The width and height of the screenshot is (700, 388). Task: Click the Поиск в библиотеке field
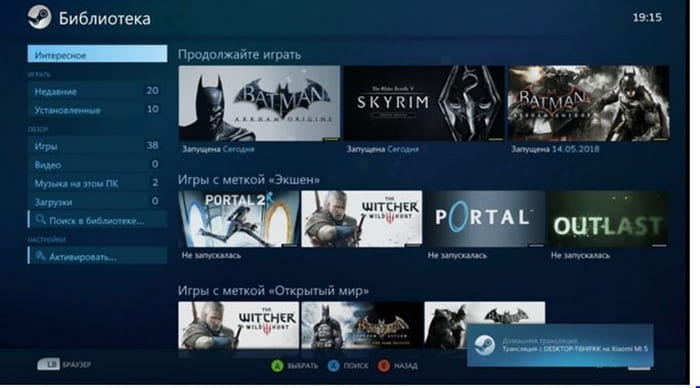pos(97,220)
